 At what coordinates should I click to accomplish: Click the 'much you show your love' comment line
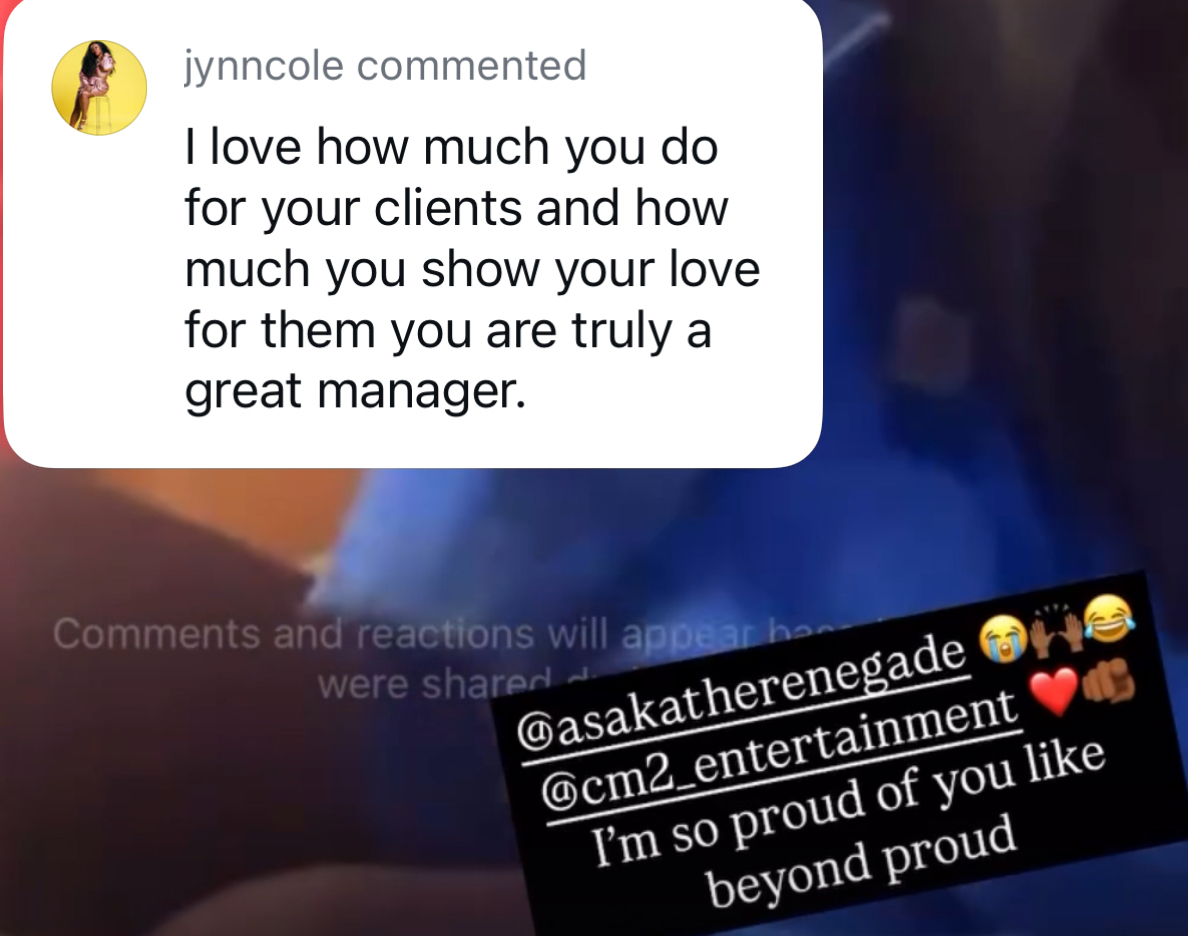coord(472,269)
